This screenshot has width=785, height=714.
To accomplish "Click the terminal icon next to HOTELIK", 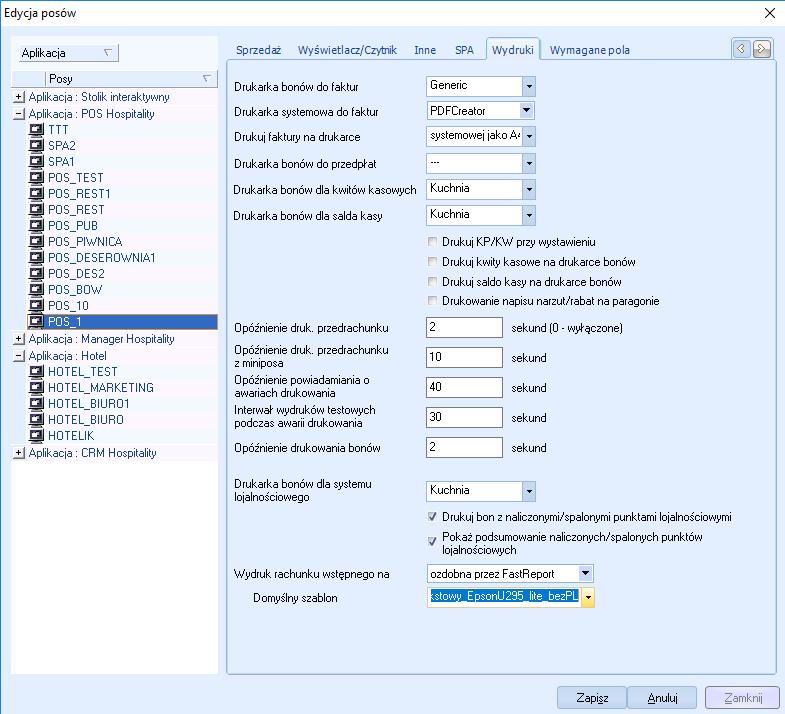I will click(36, 437).
